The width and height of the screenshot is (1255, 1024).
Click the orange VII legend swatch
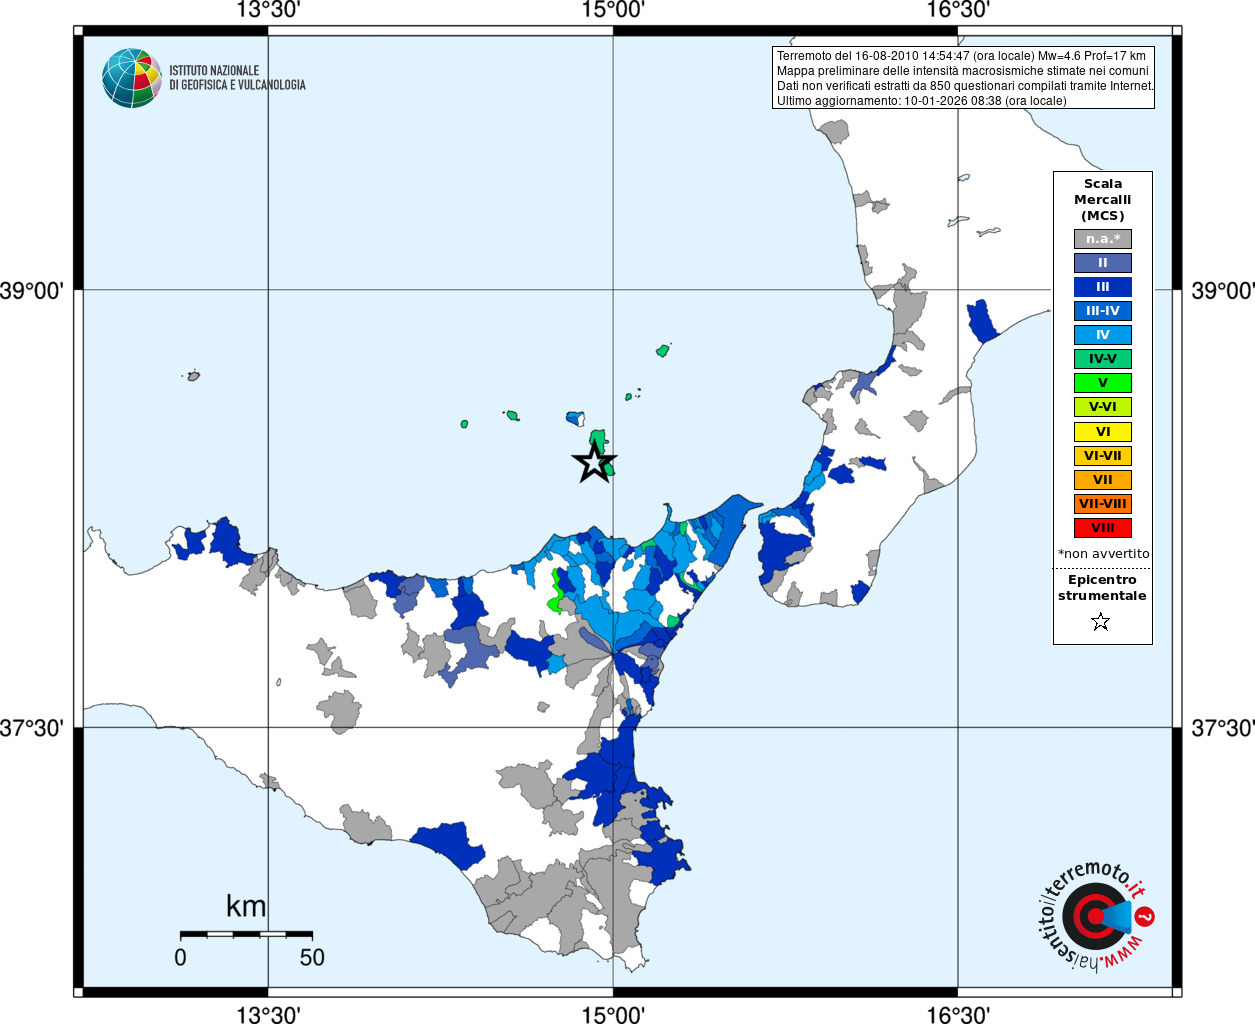[x=1102, y=480]
